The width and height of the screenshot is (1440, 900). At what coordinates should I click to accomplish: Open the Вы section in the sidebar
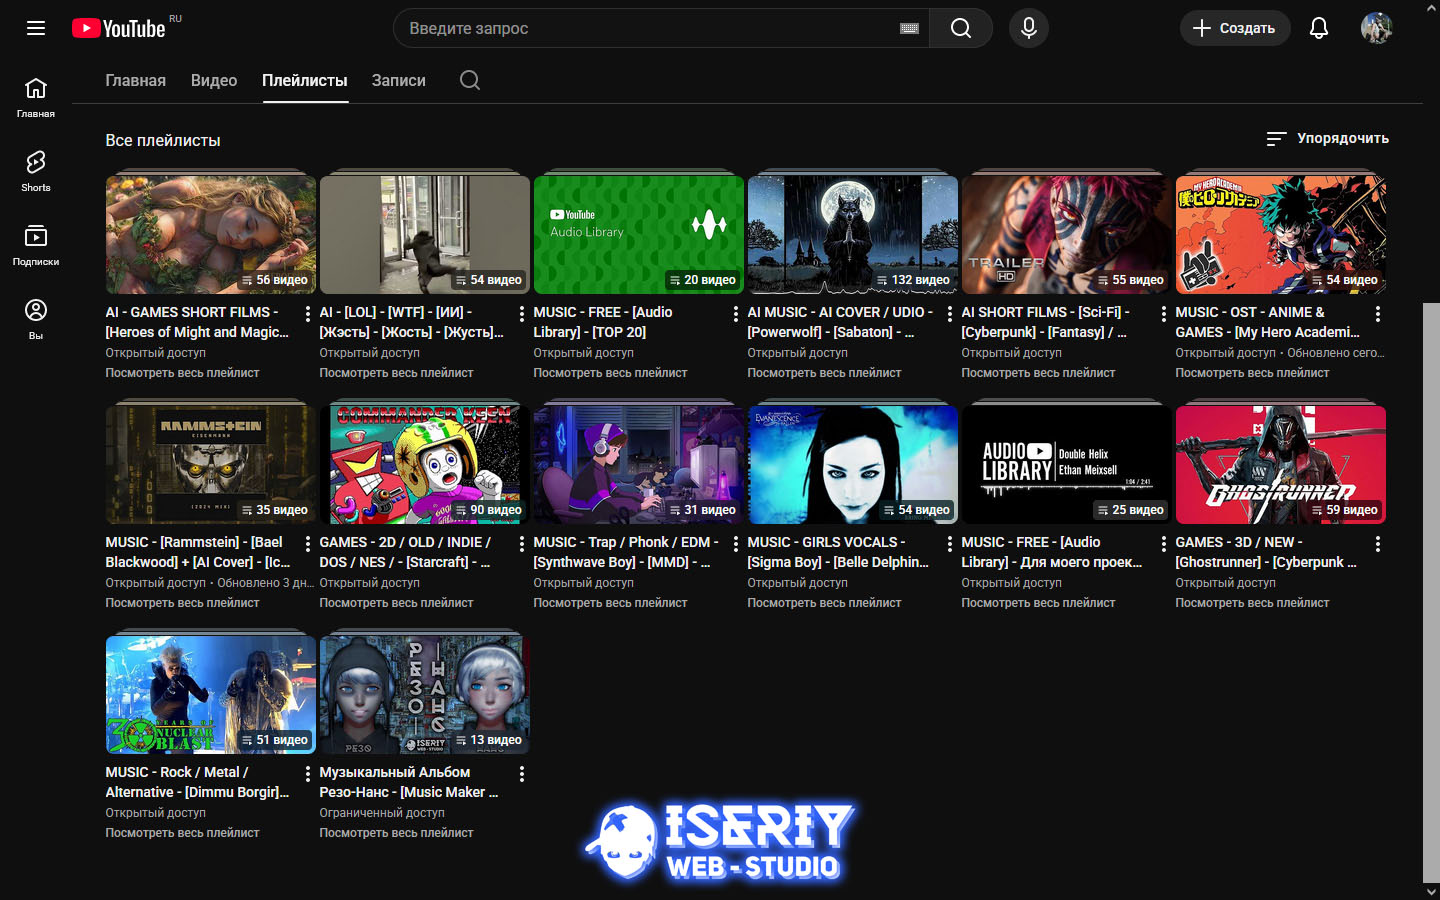tap(36, 318)
